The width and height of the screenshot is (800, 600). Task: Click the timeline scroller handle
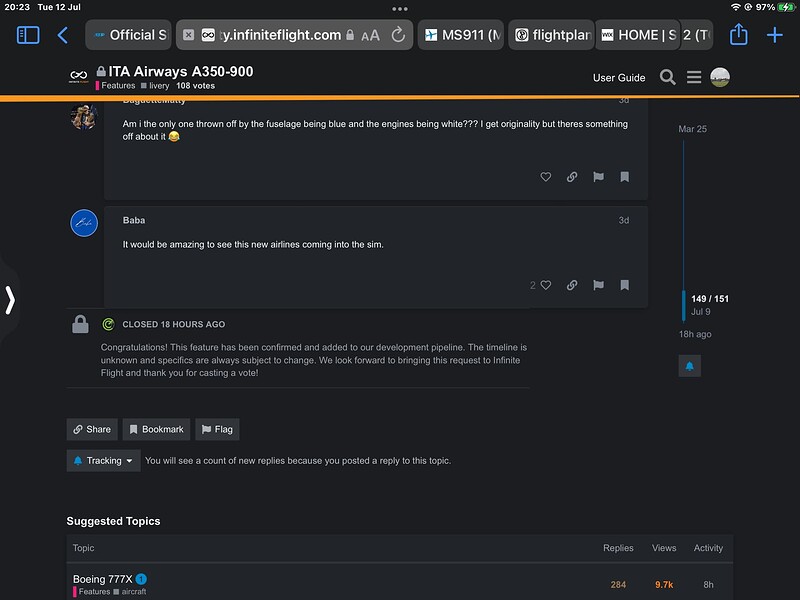(x=684, y=305)
